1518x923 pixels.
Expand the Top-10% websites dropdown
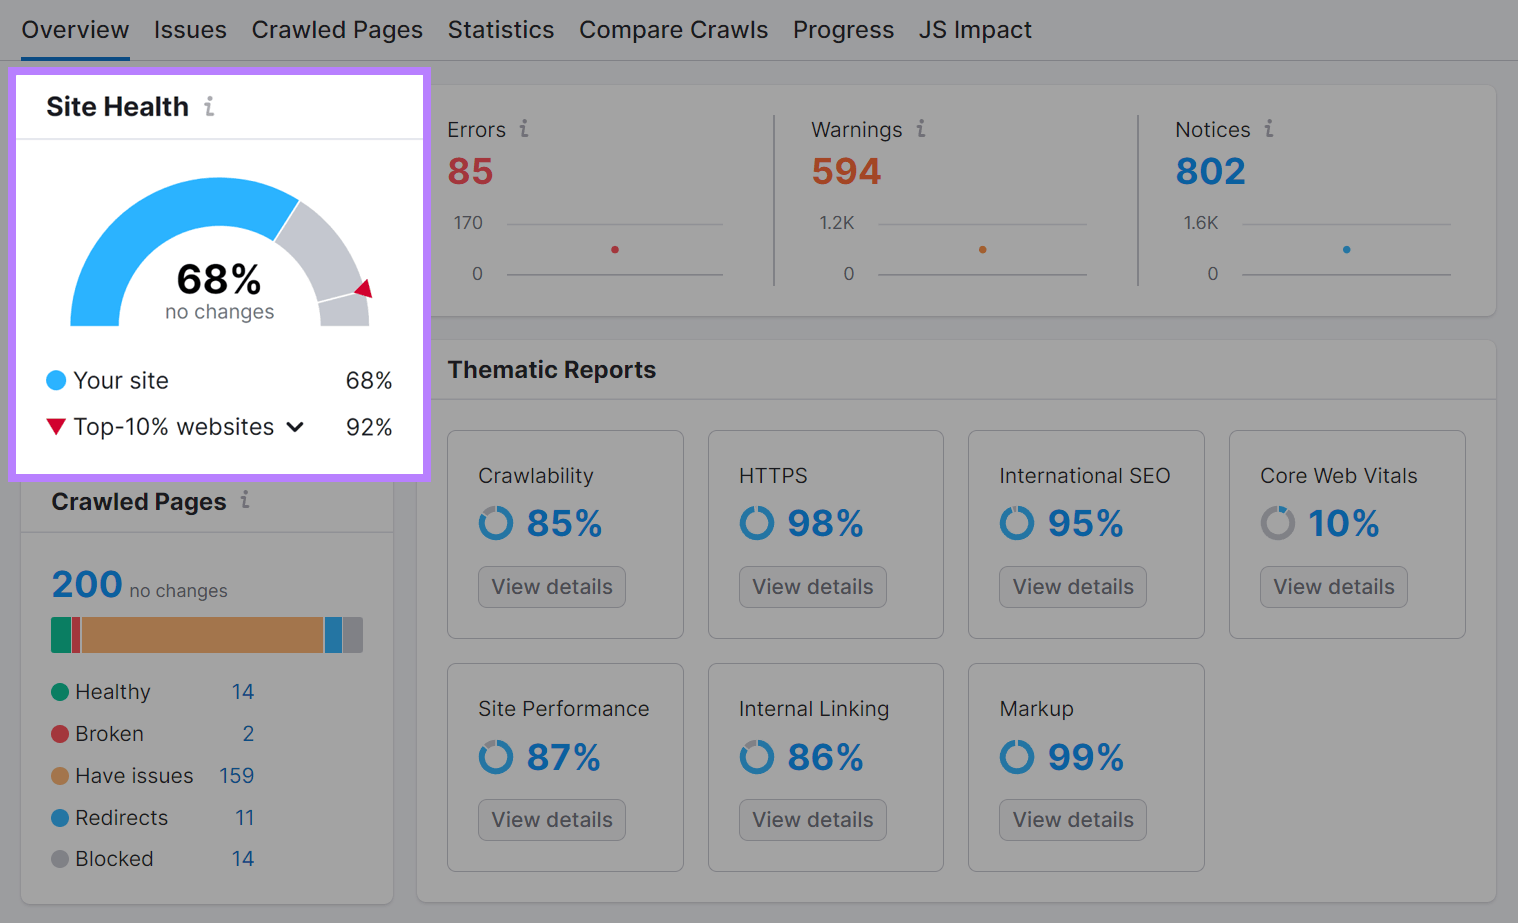[294, 426]
